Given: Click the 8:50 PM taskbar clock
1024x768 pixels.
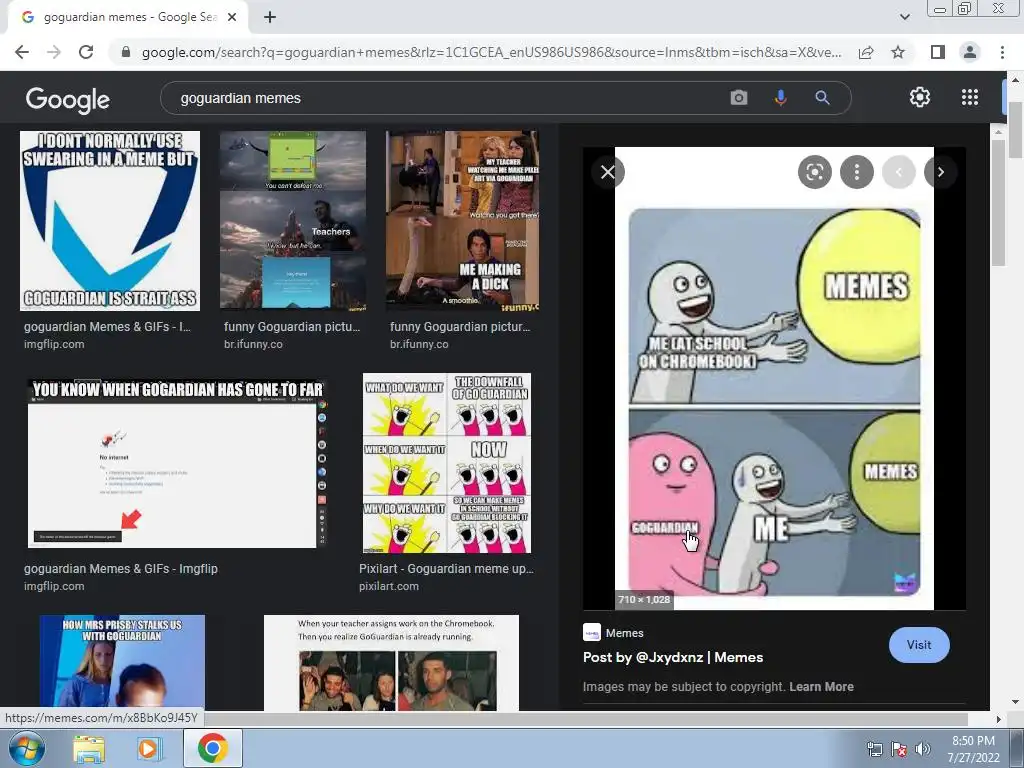Looking at the screenshot, I should tap(973, 741).
